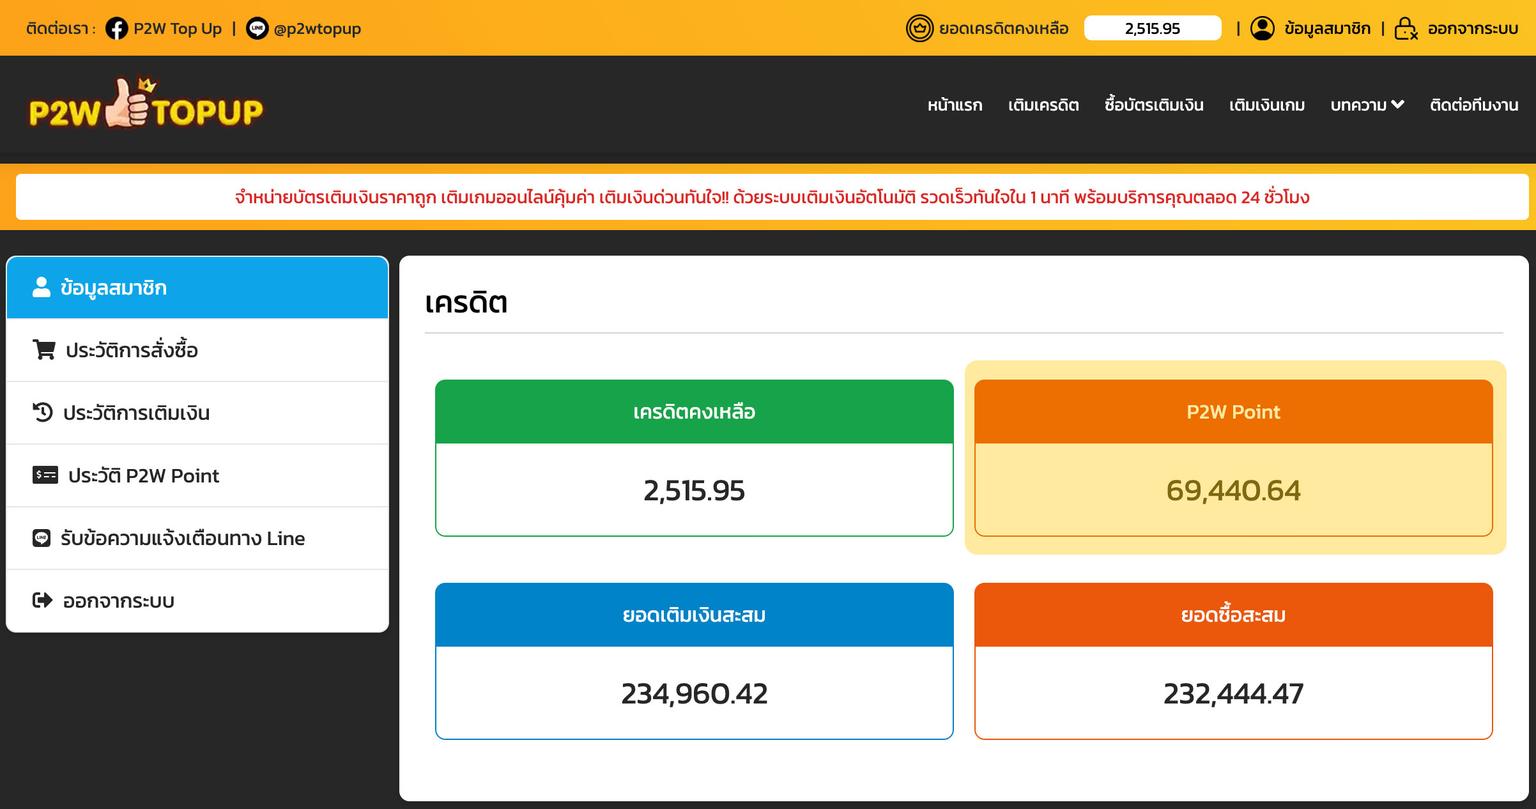The width and height of the screenshot is (1536, 809).
Task: Click the person icon in ข้อมูลสมาชิก sidebar item
Action: [x=41, y=288]
